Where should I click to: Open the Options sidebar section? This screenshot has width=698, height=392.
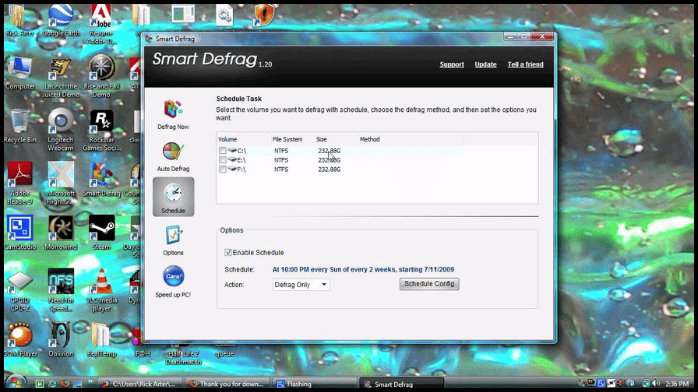(173, 240)
